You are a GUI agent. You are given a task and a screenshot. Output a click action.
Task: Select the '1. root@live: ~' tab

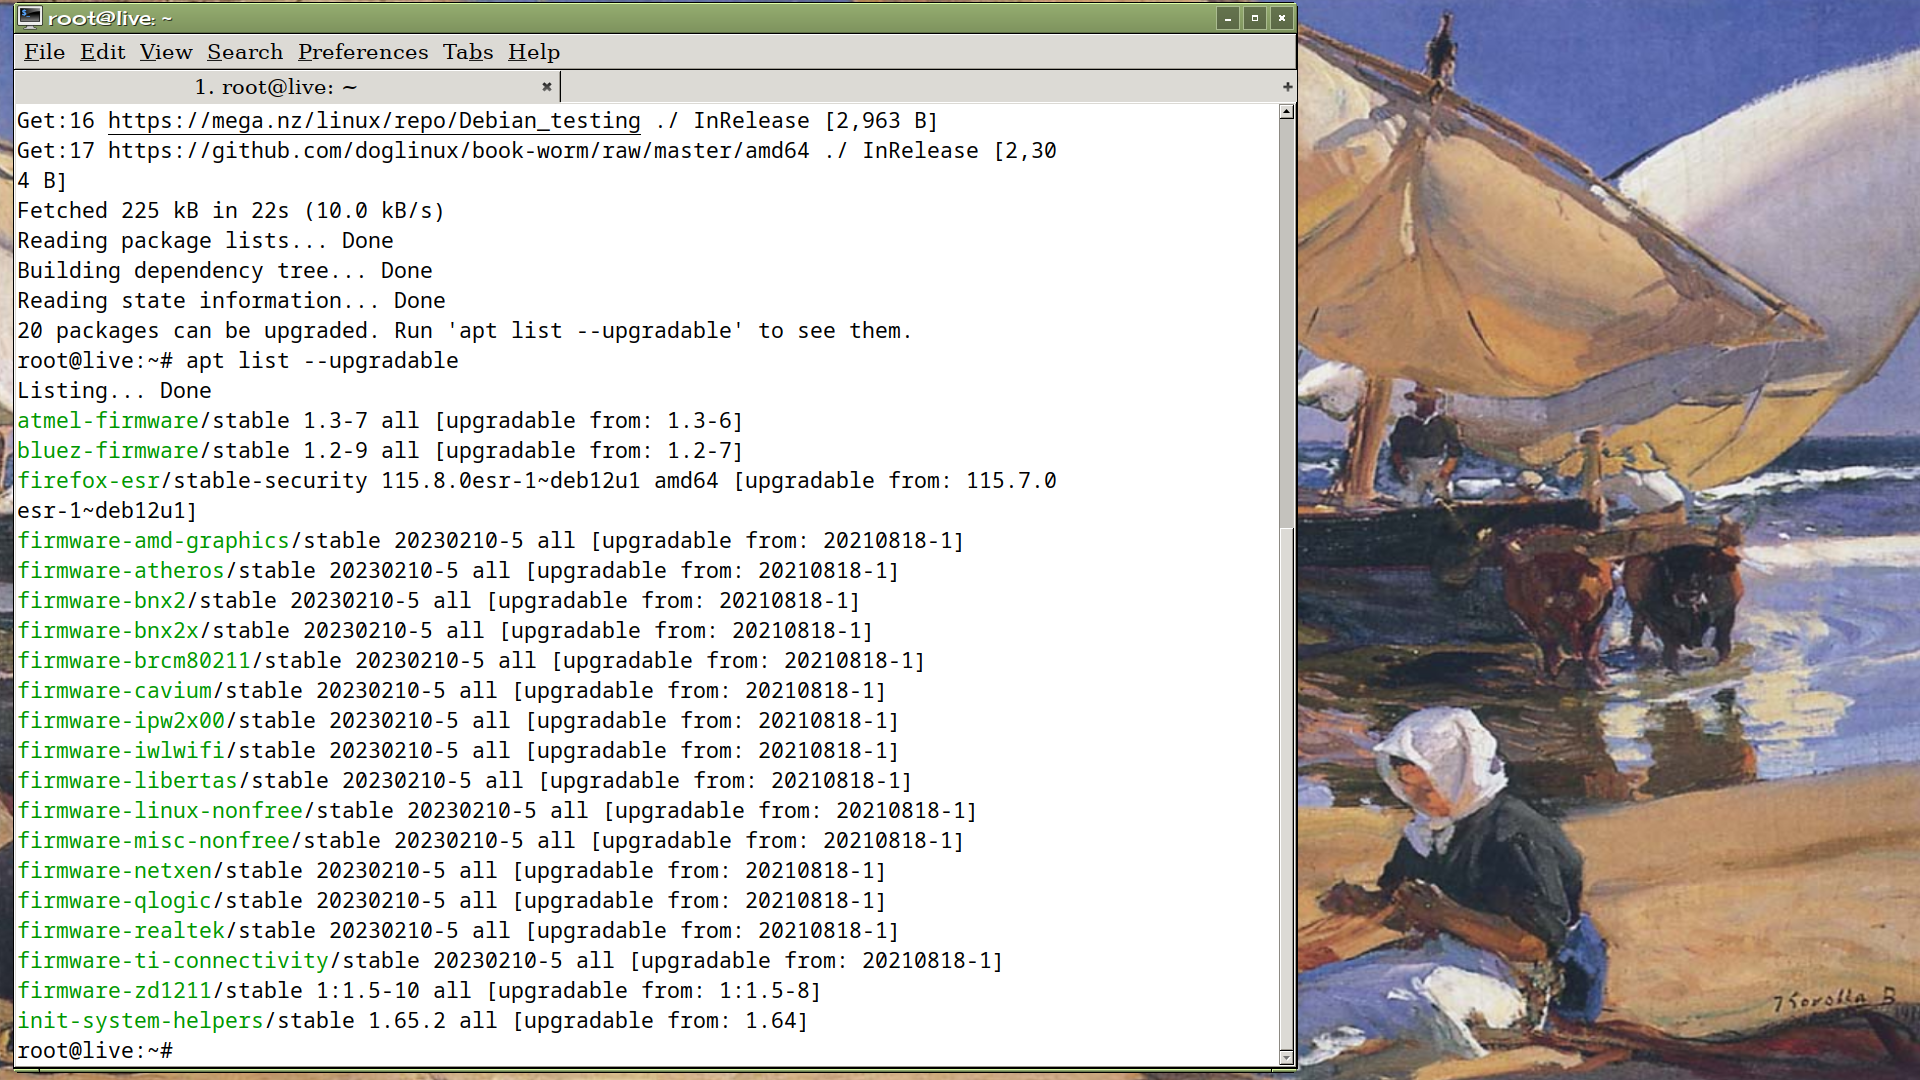pyautogui.click(x=275, y=87)
